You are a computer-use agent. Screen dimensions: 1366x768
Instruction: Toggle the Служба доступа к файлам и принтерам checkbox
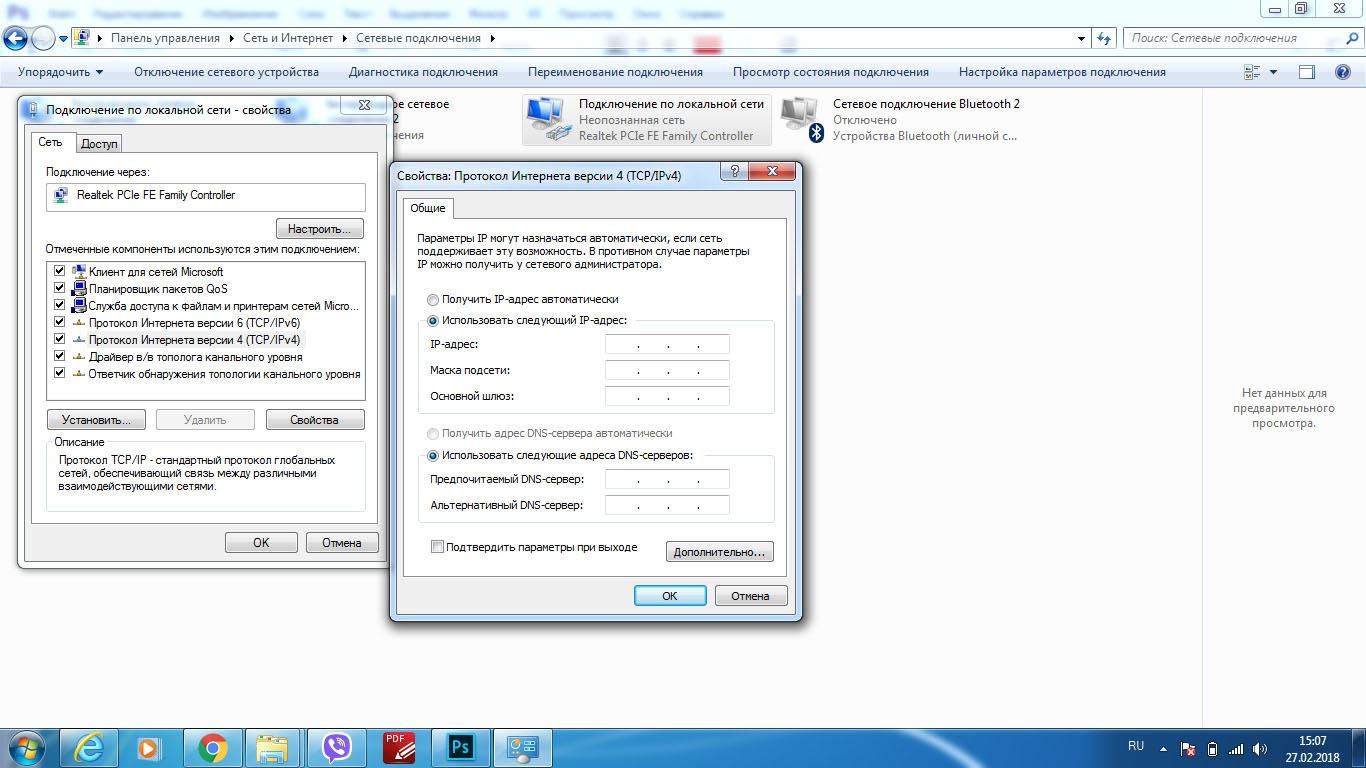coord(60,305)
